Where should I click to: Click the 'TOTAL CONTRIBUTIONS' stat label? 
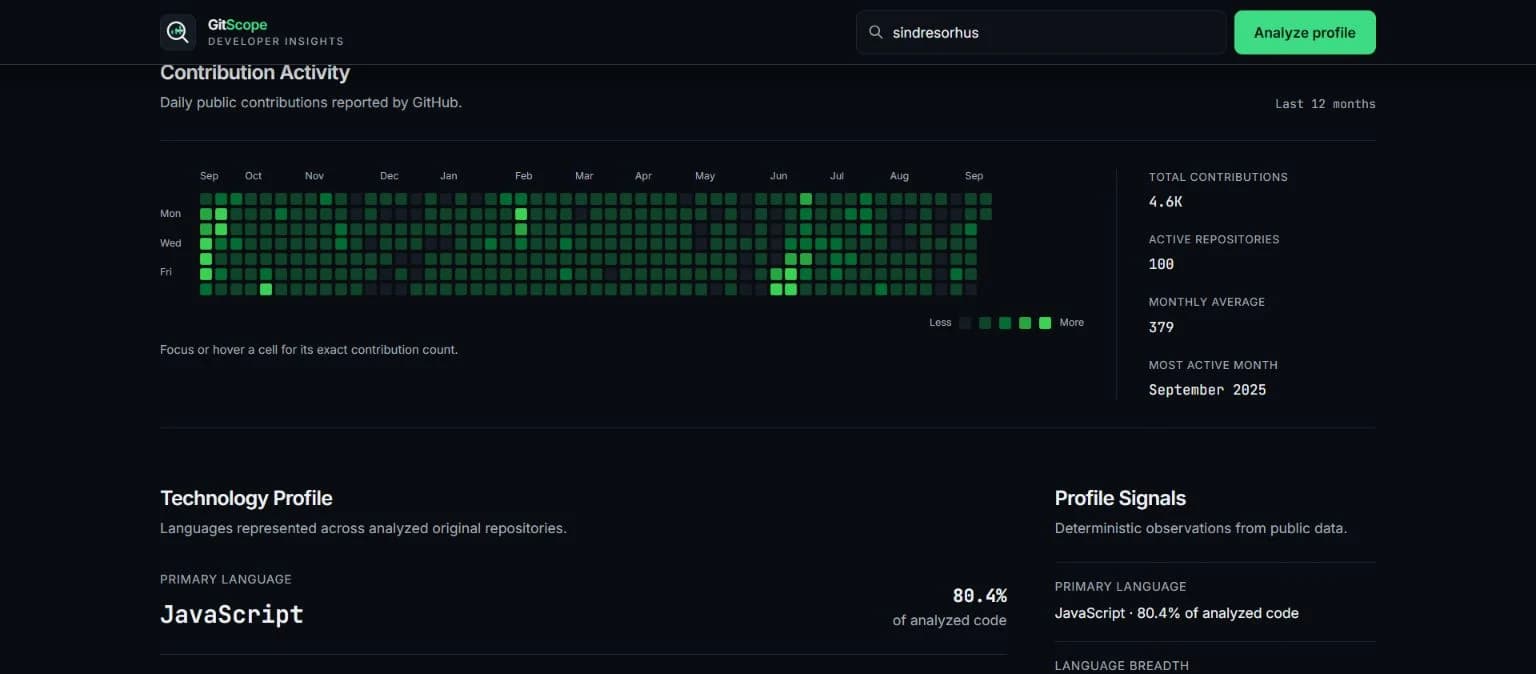[x=1218, y=177]
